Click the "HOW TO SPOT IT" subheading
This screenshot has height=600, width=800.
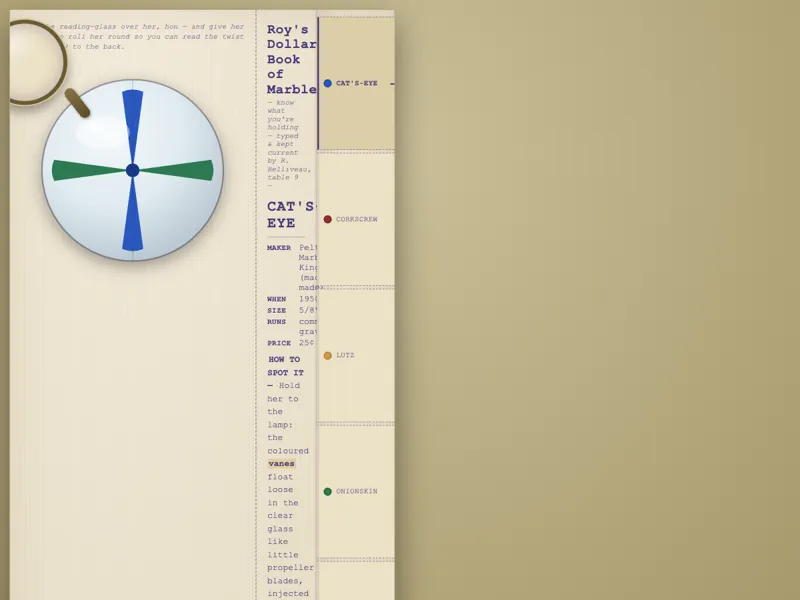coord(286,366)
